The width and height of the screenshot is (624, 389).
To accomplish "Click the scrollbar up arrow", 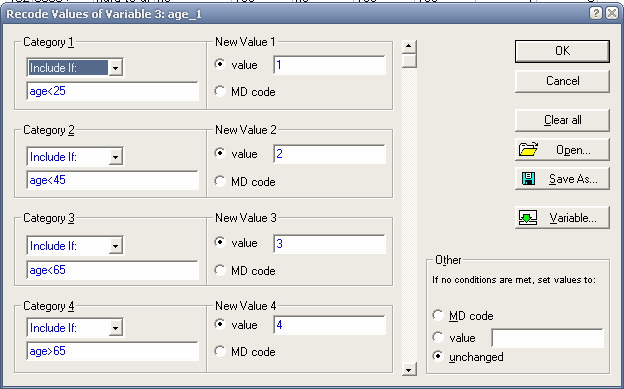I will pyautogui.click(x=409, y=46).
